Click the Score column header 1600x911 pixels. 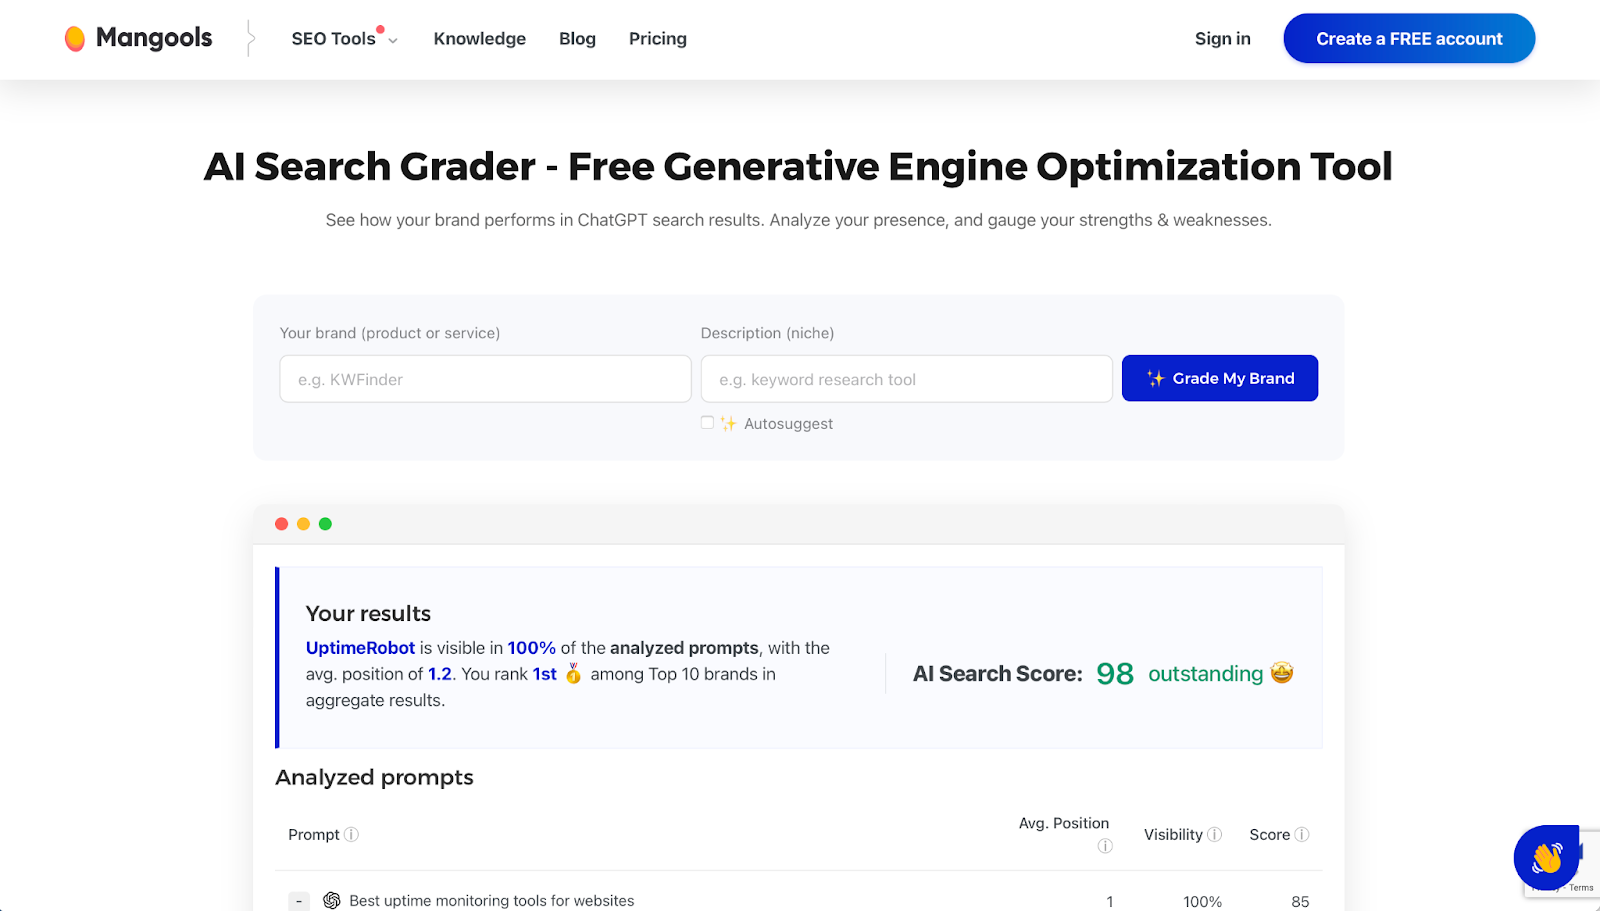click(x=1269, y=834)
